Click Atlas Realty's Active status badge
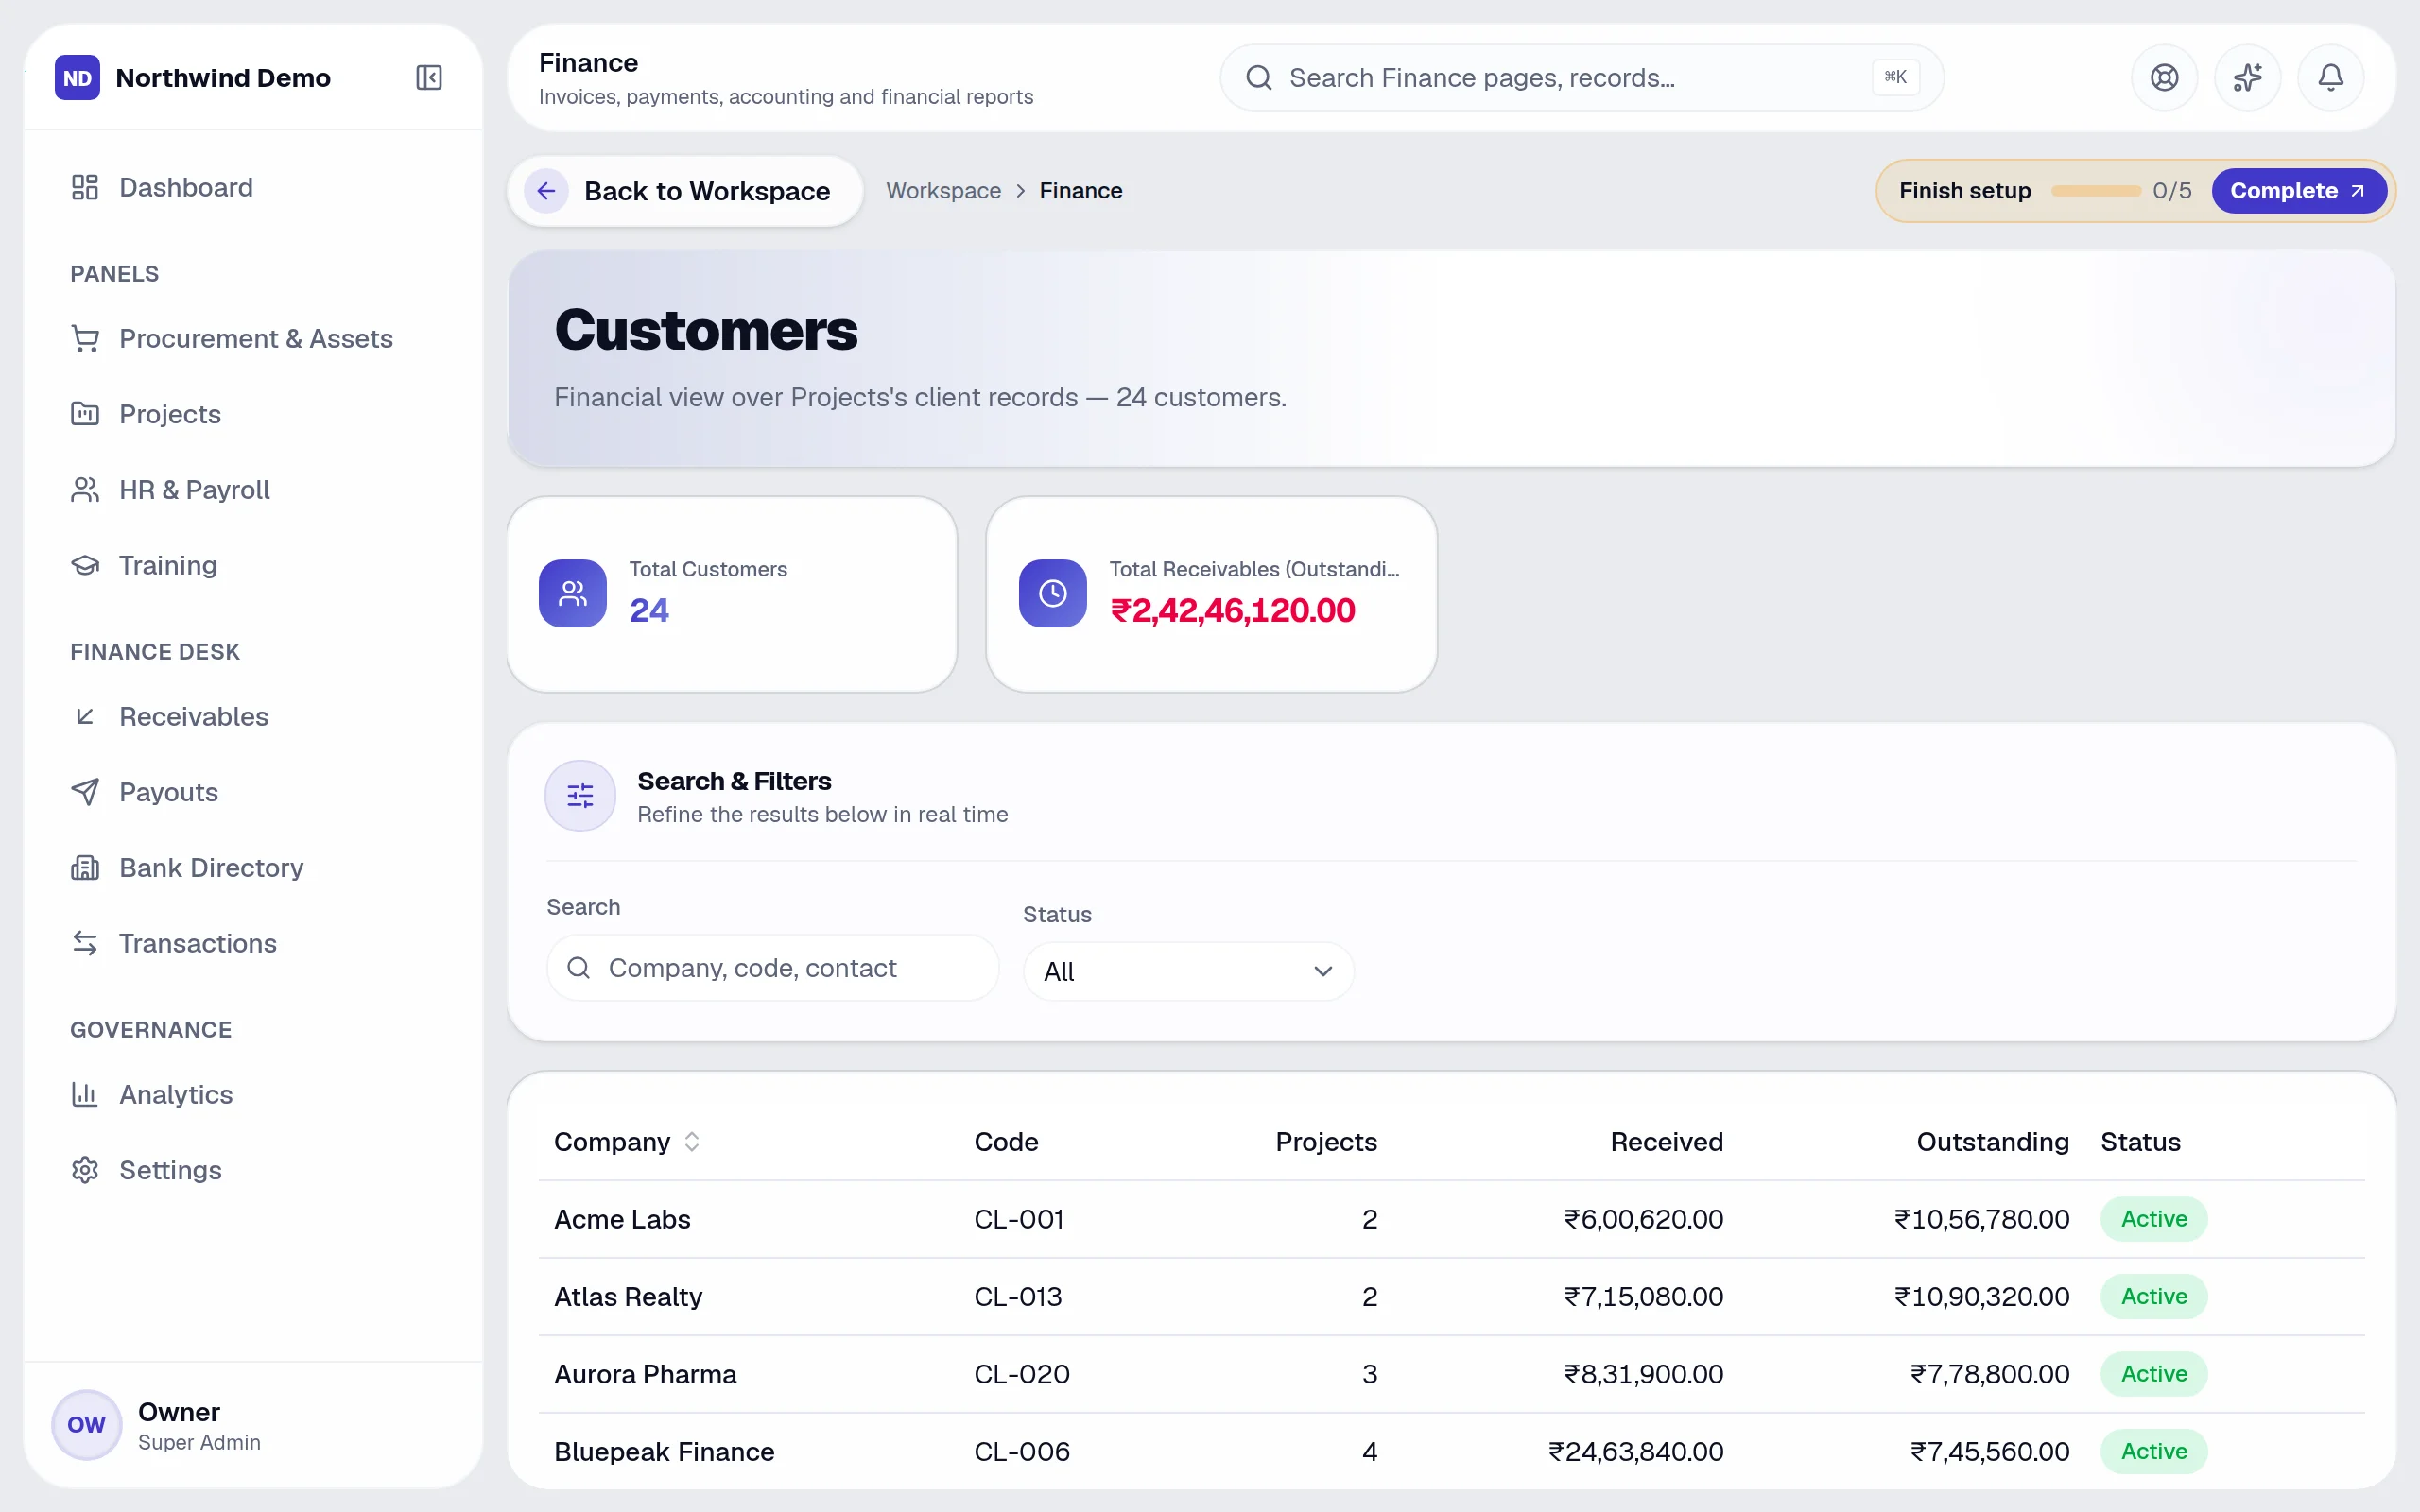This screenshot has height=1512, width=2420. coord(2154,1297)
